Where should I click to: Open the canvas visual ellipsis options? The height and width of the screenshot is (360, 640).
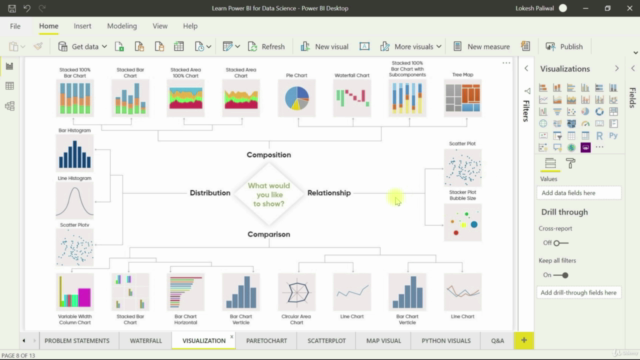click(x=506, y=63)
